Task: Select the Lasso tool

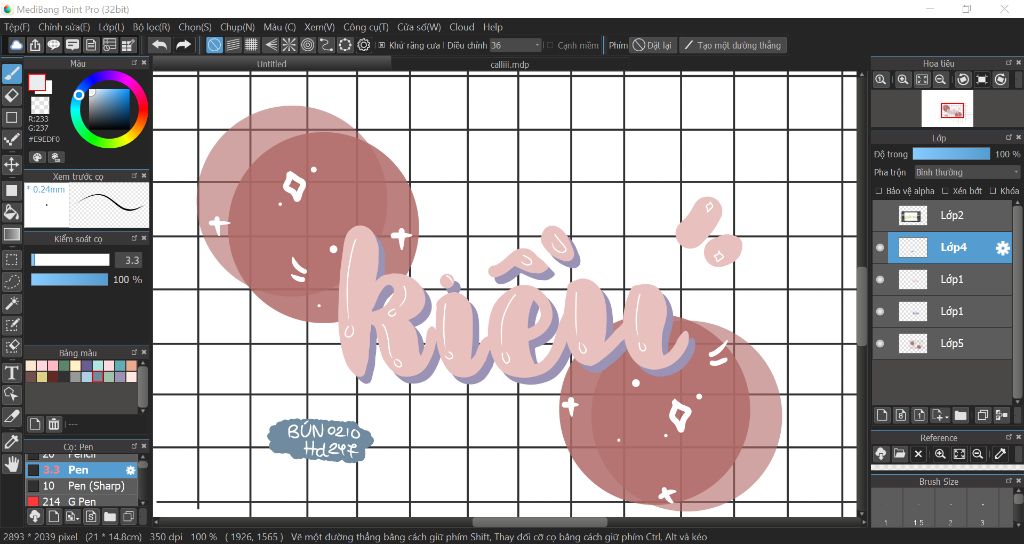Action: pyautogui.click(x=12, y=281)
